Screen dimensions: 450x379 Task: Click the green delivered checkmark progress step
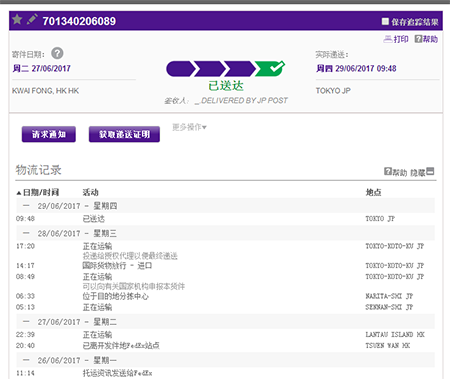click(270, 68)
